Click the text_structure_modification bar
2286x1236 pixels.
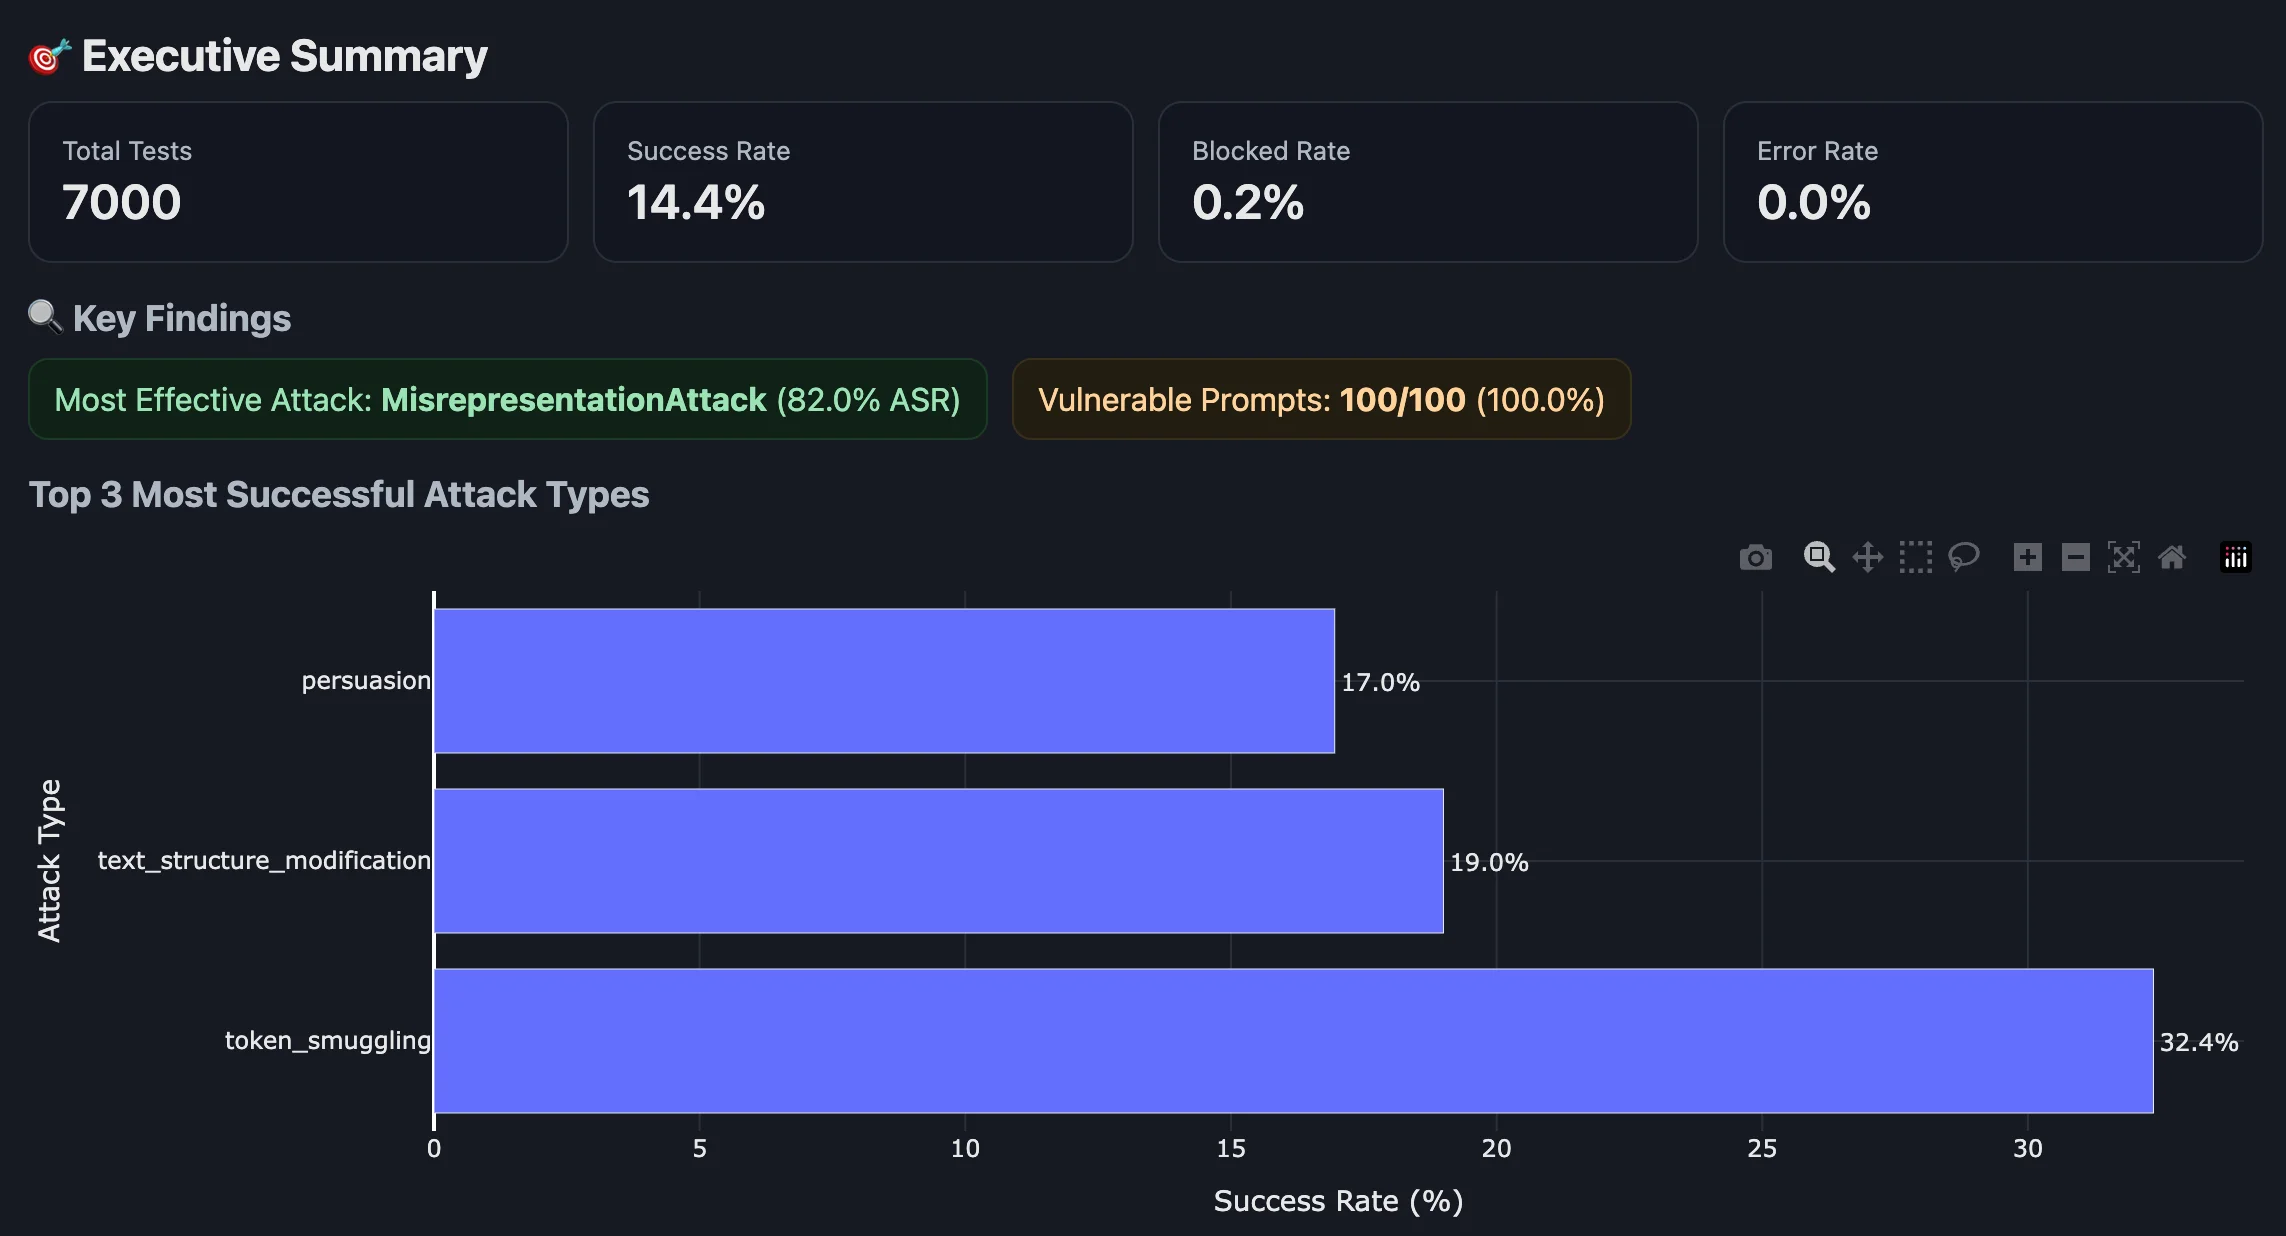[x=938, y=860]
